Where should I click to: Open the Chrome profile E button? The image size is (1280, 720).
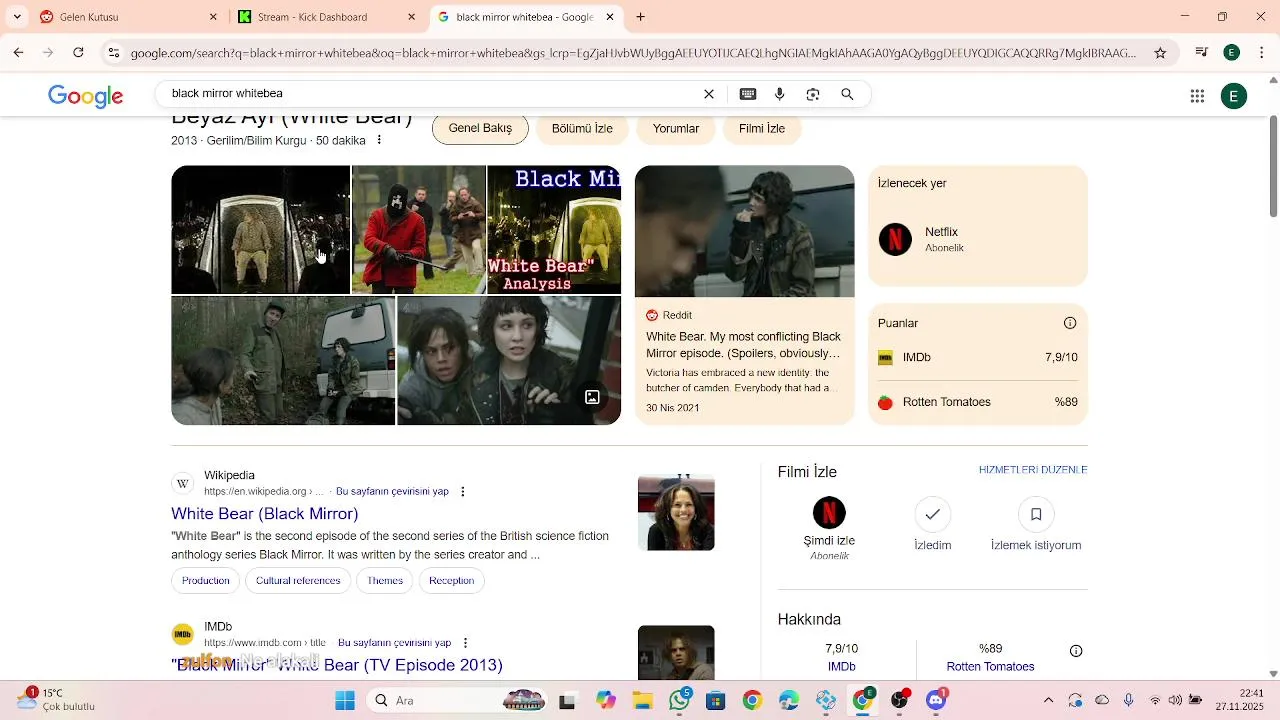(x=1232, y=53)
